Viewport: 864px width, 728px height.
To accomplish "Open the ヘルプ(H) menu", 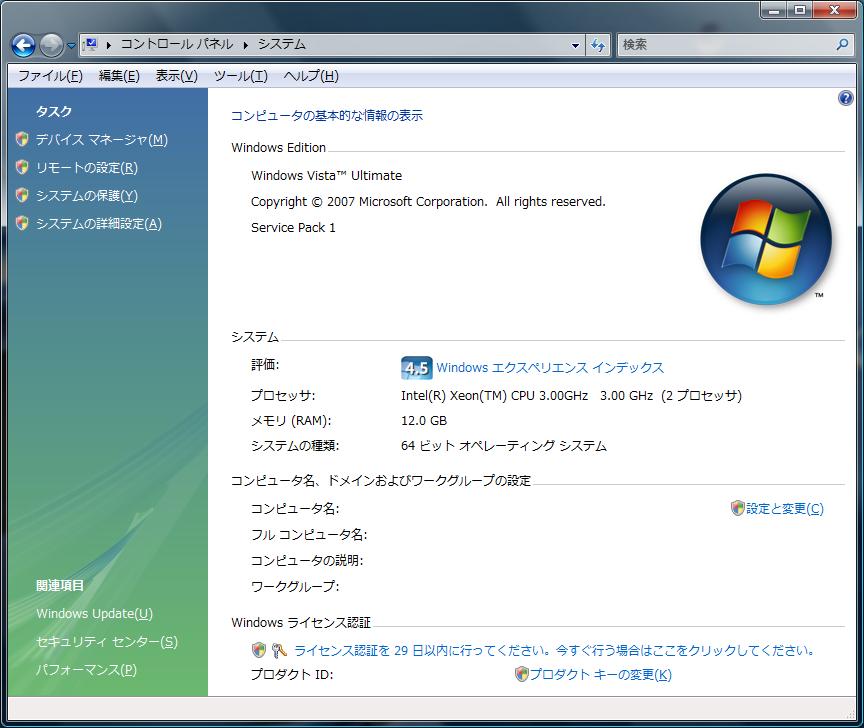I will point(311,76).
